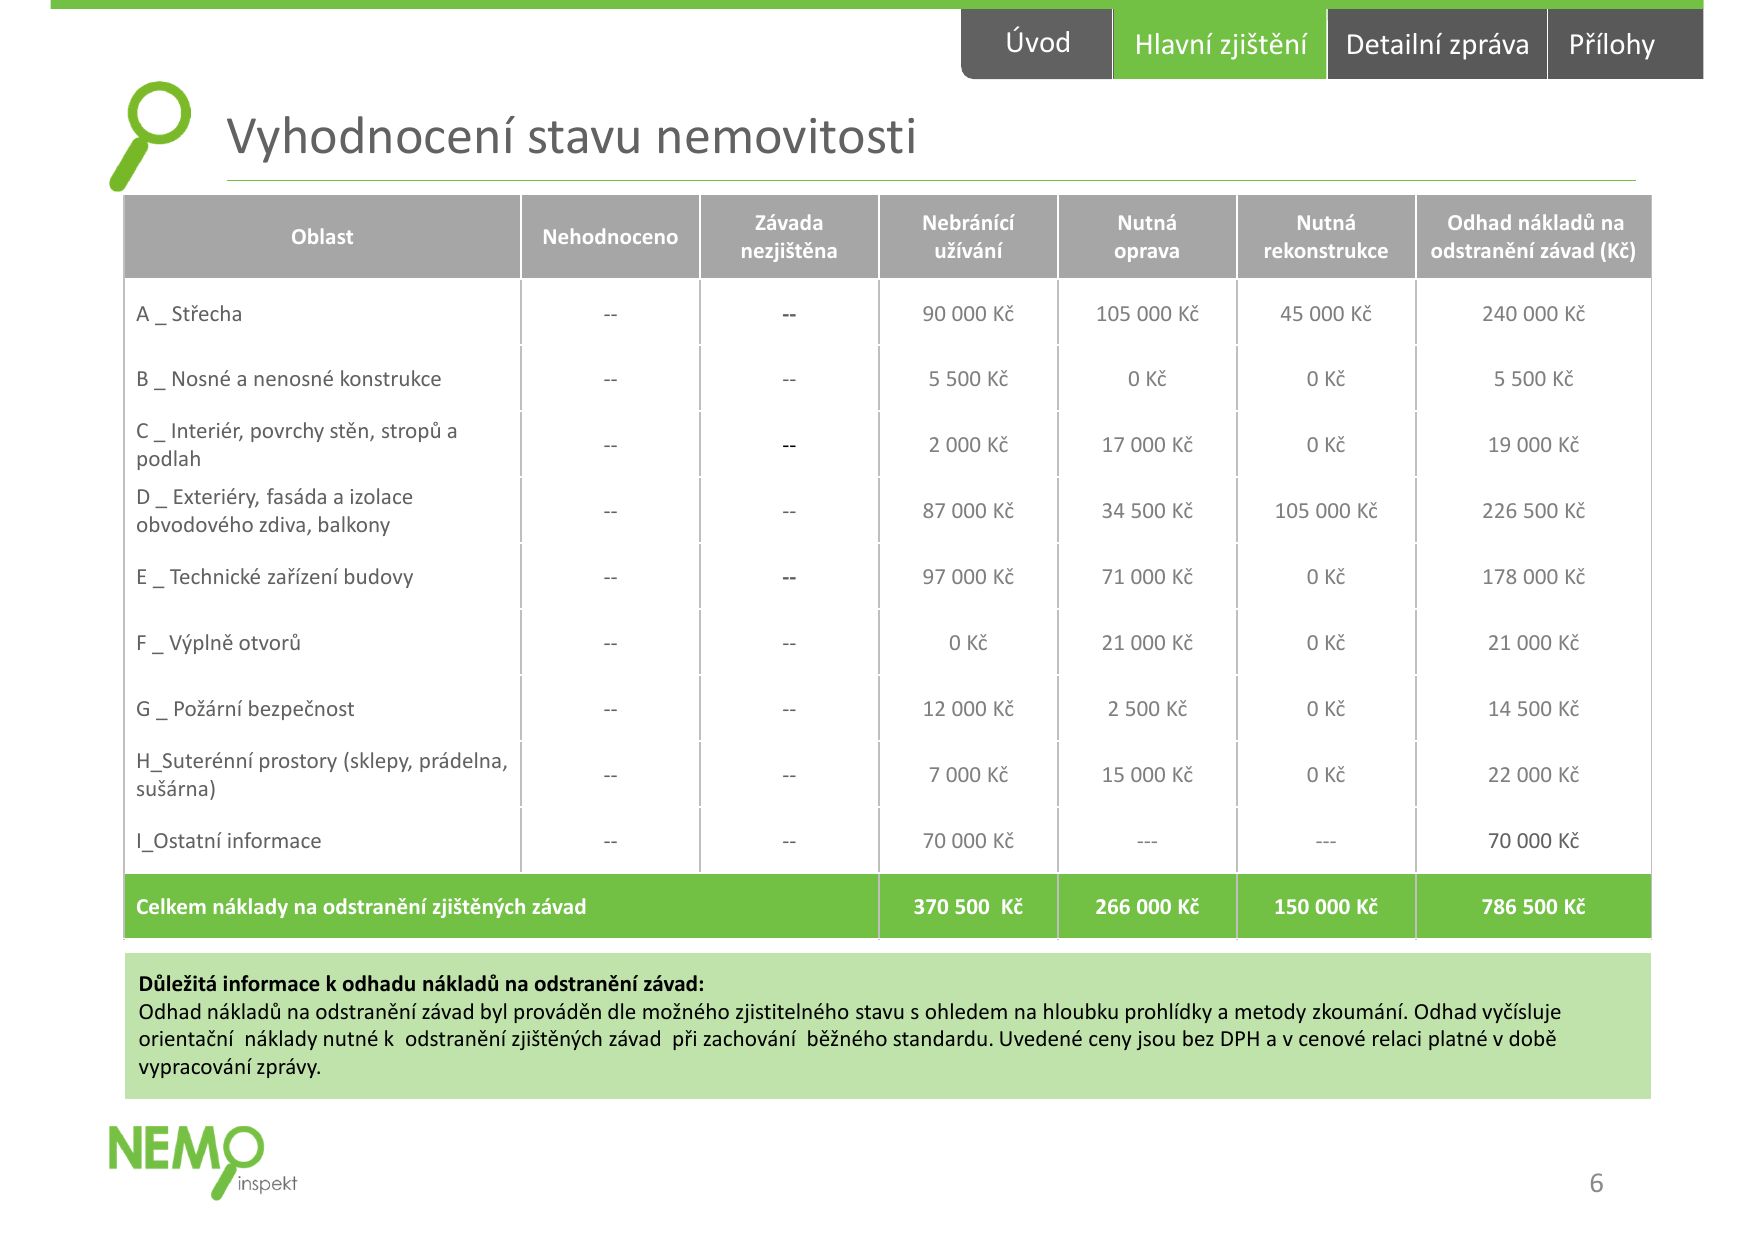Select the Důležitá informace k odhadu nákladů heading
Screen dimensions: 1755x1240
[421, 984]
